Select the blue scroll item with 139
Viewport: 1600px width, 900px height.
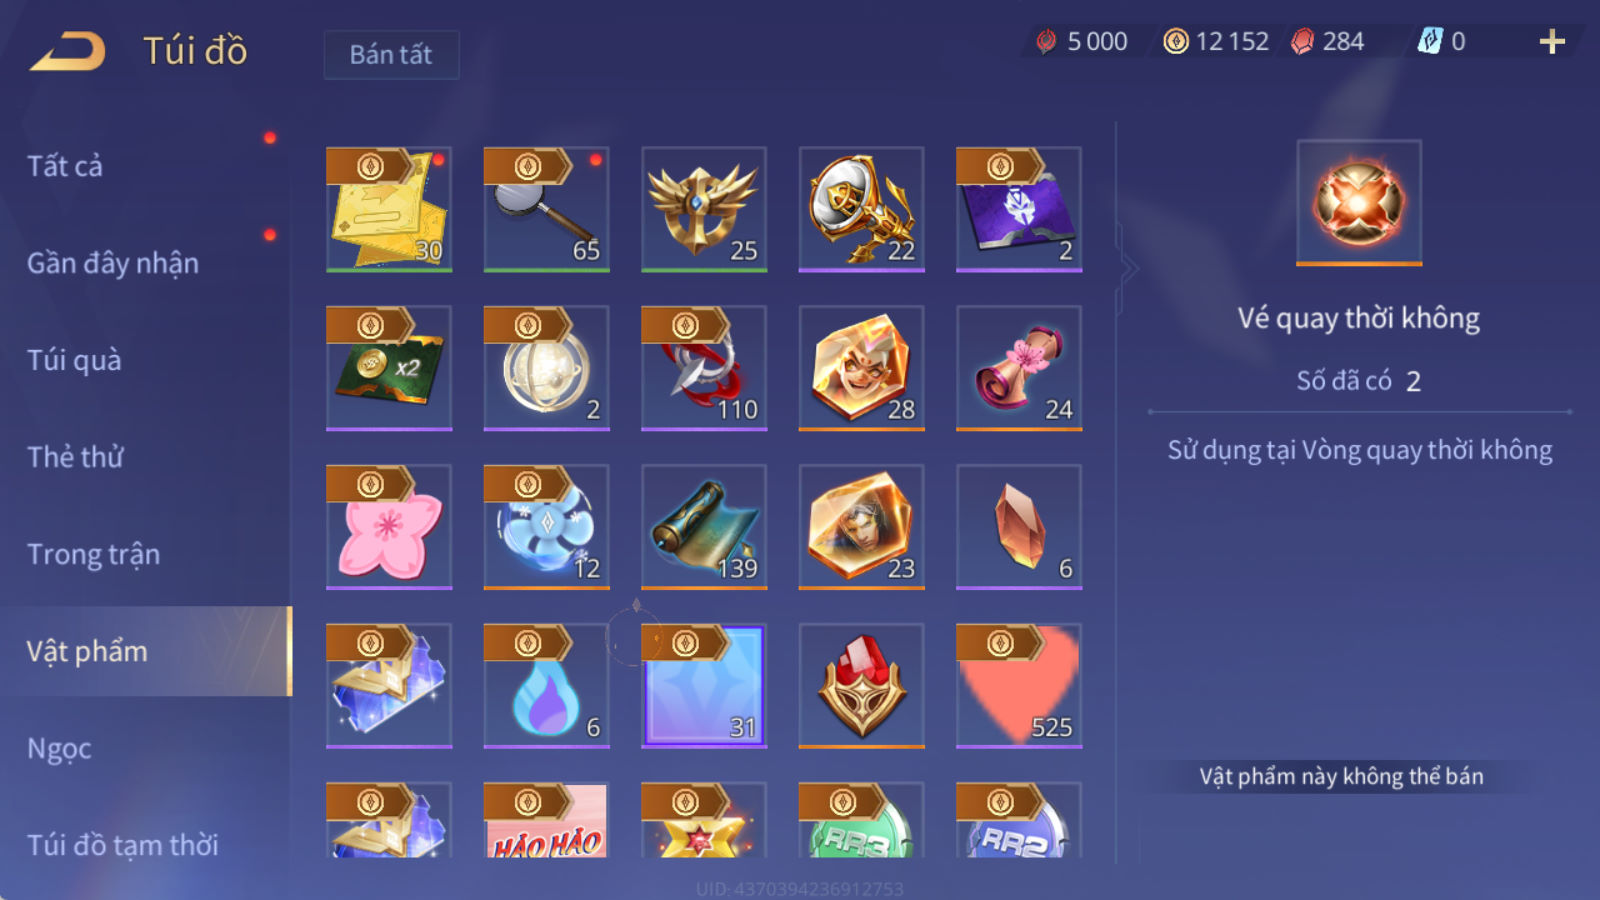[704, 527]
